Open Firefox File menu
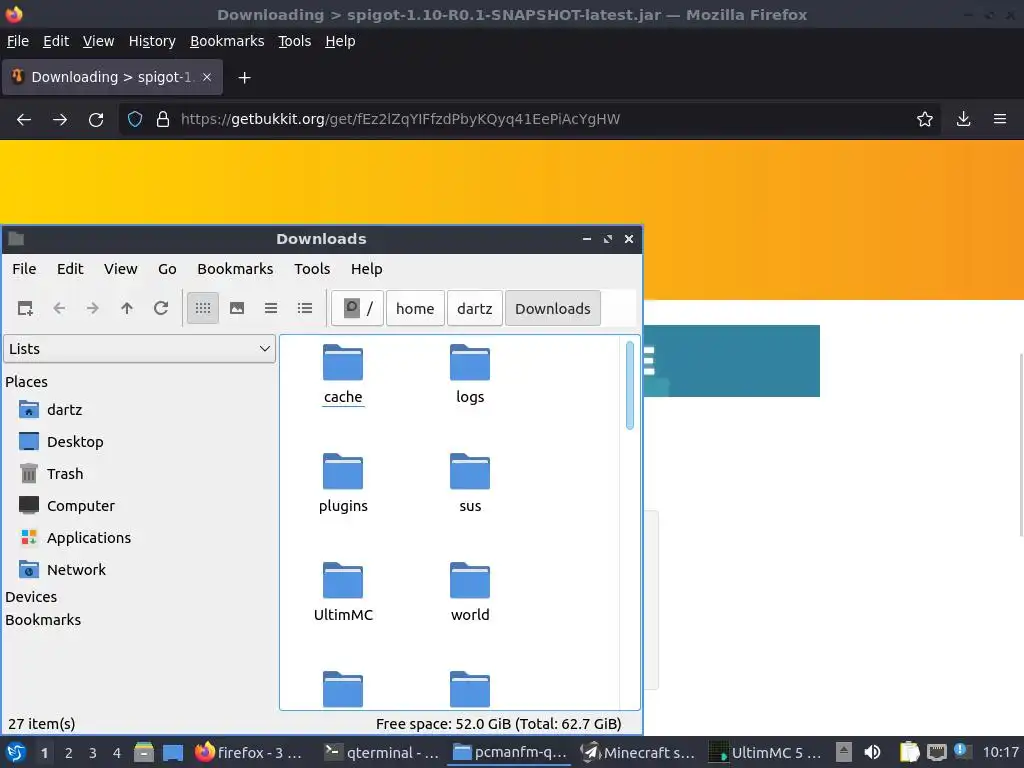Viewport: 1024px width, 768px height. (x=18, y=41)
